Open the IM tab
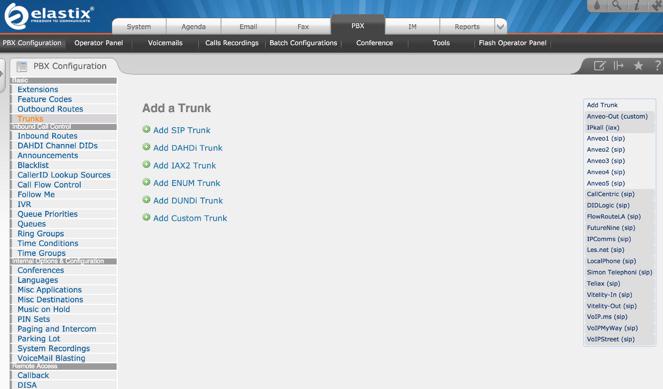Image resolution: width=663 pixels, height=389 pixels. (x=412, y=27)
